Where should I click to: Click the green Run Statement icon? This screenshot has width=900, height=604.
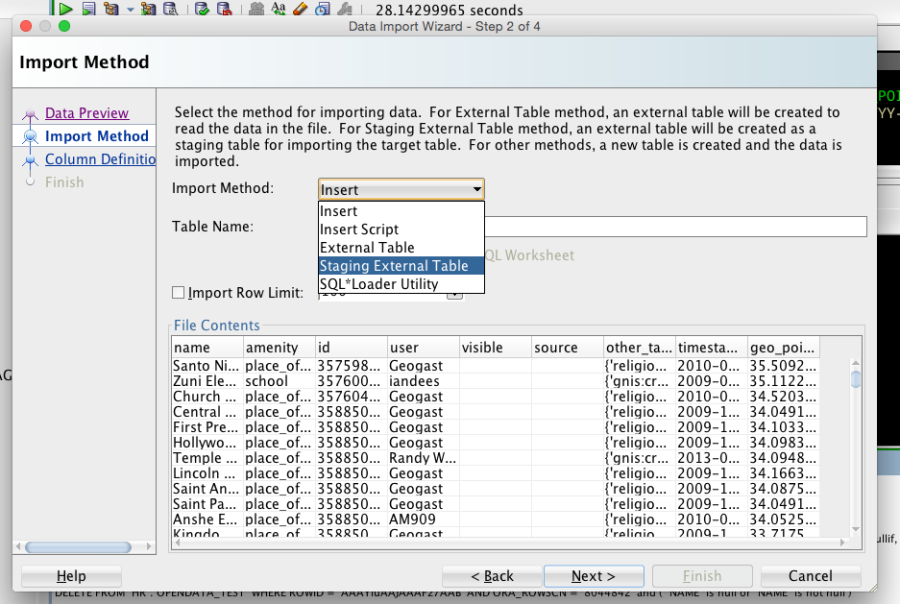coord(65,8)
